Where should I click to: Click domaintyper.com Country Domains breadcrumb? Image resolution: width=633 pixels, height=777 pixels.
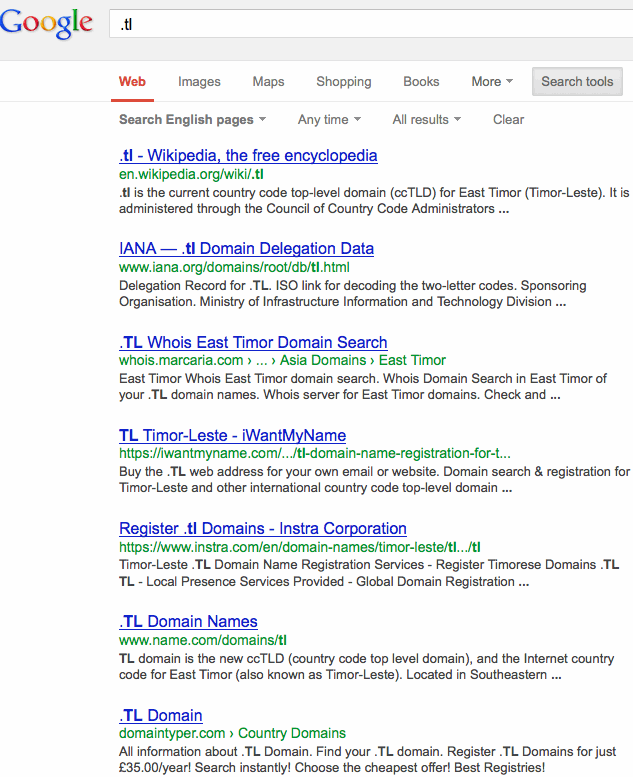(232, 733)
